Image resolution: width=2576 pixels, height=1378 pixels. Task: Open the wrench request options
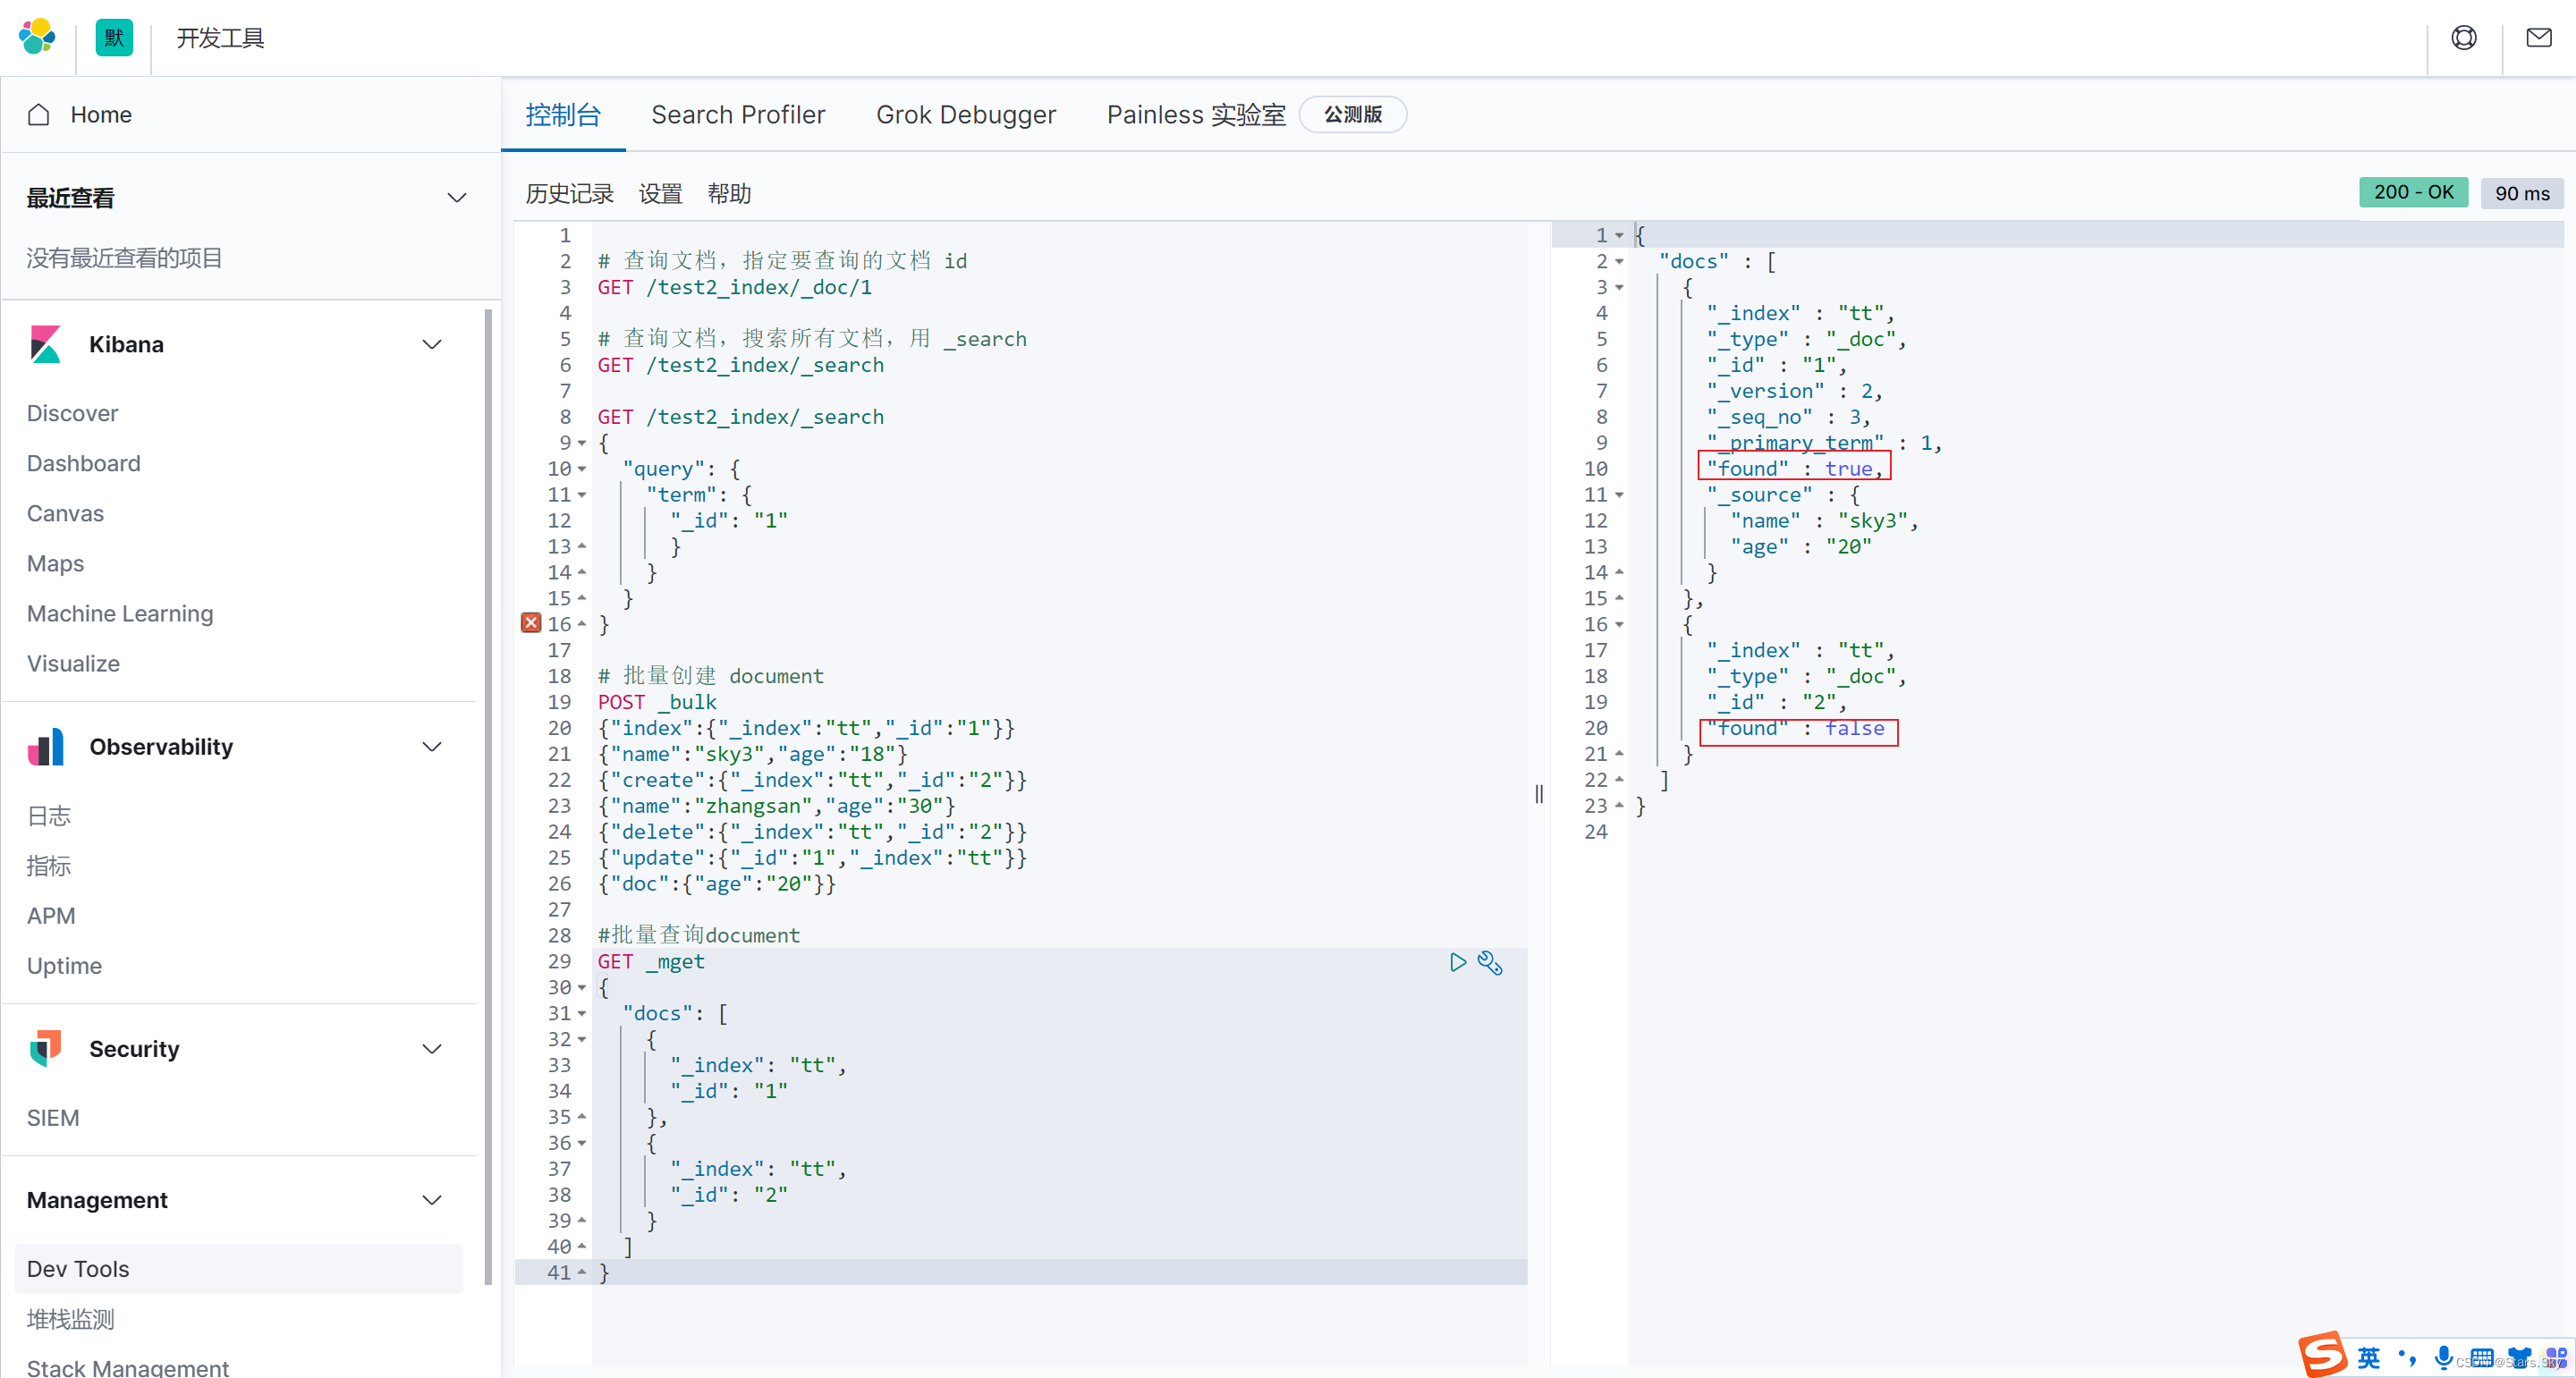1490,962
